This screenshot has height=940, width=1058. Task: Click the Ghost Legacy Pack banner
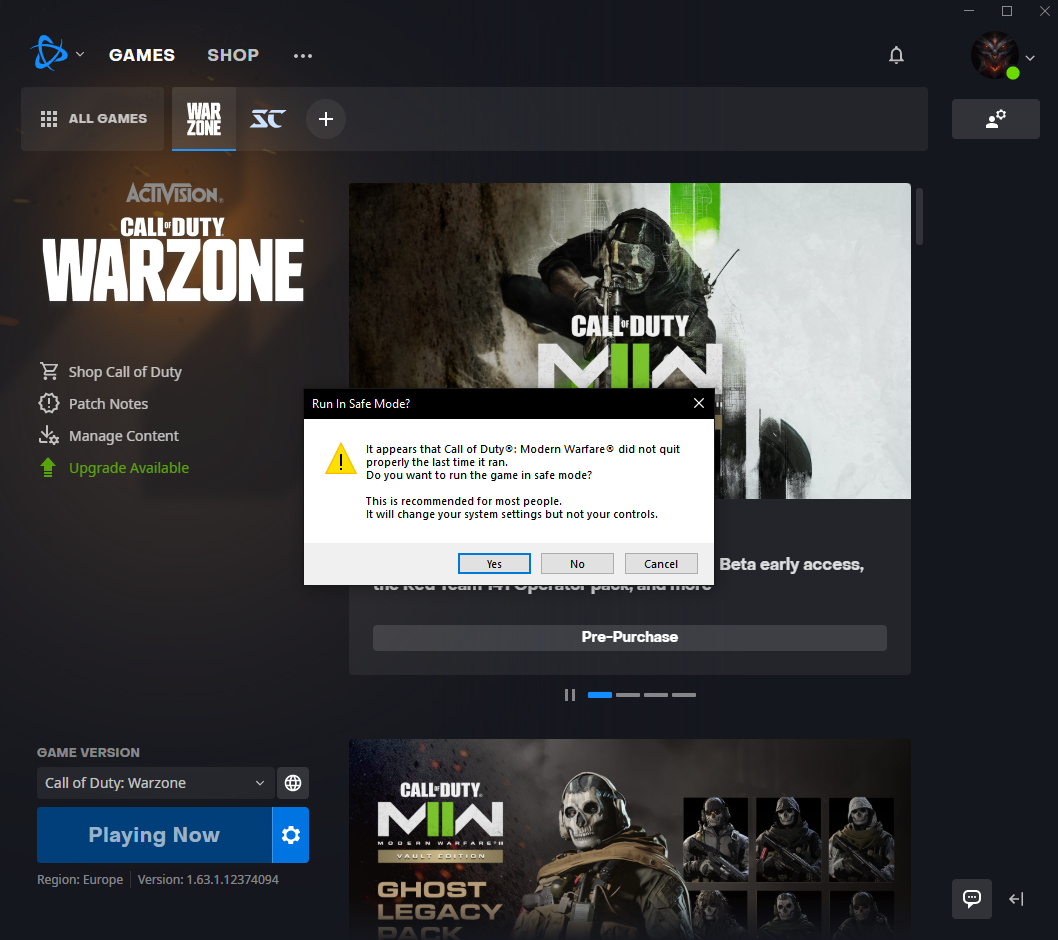(630, 839)
